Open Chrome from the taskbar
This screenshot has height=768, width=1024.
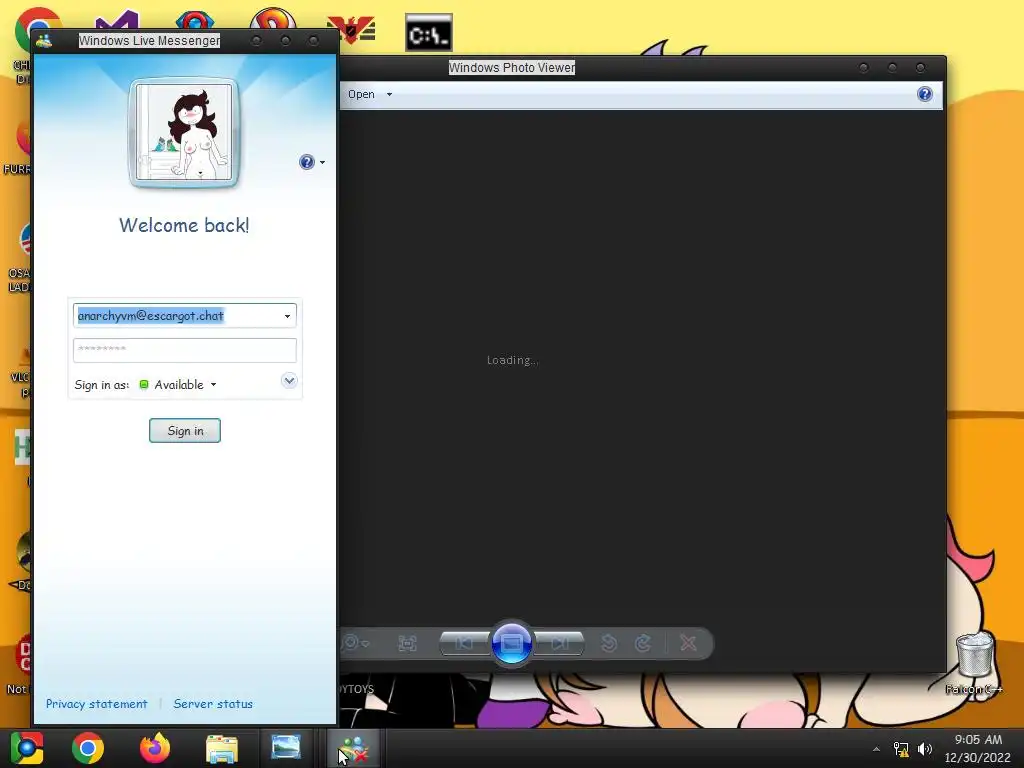pyautogui.click(x=88, y=748)
